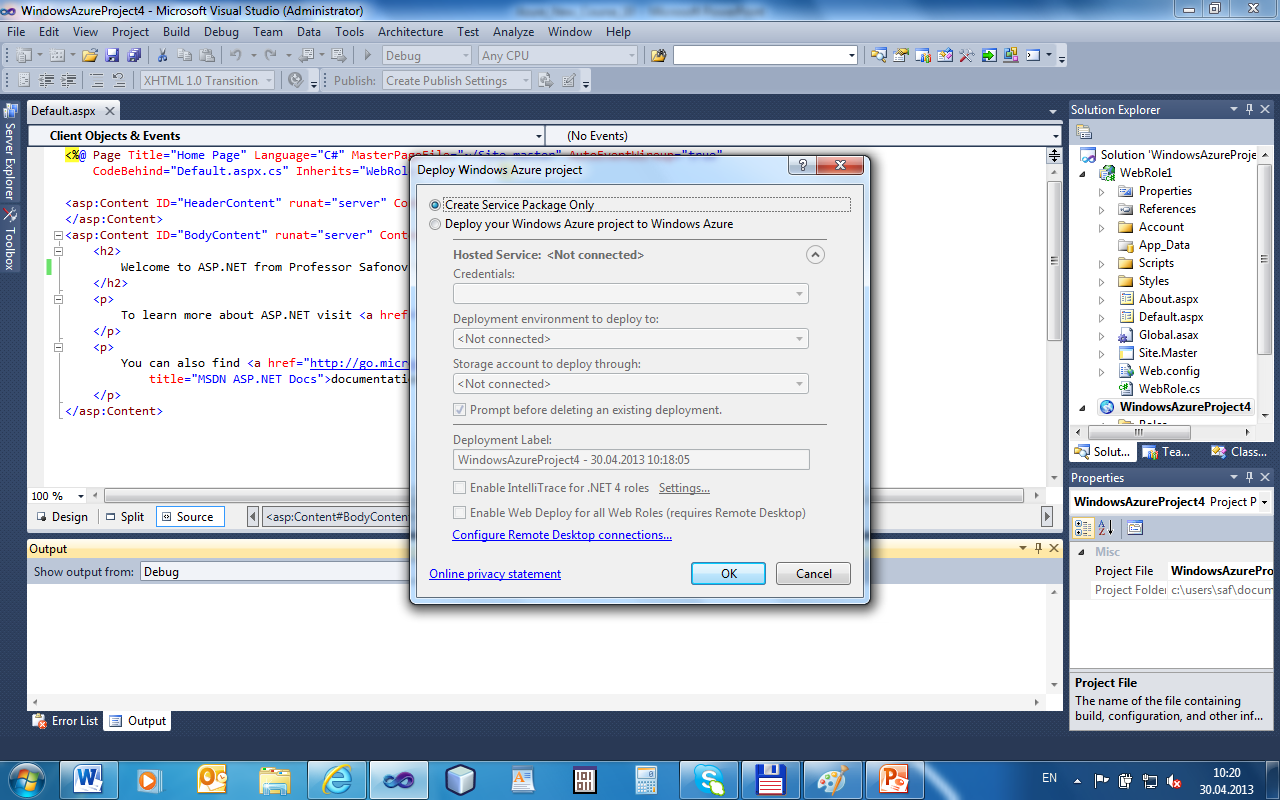Open the Analyze menu
Screen dimensions: 1280x800
513,32
